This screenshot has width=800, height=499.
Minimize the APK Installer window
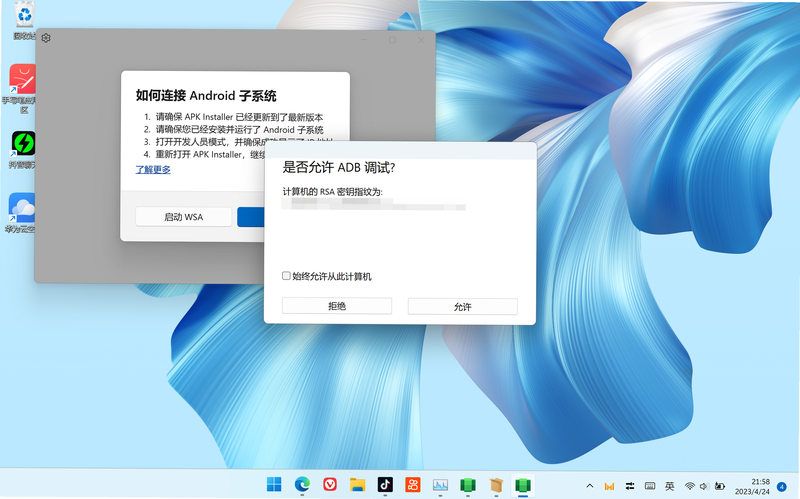(x=364, y=40)
